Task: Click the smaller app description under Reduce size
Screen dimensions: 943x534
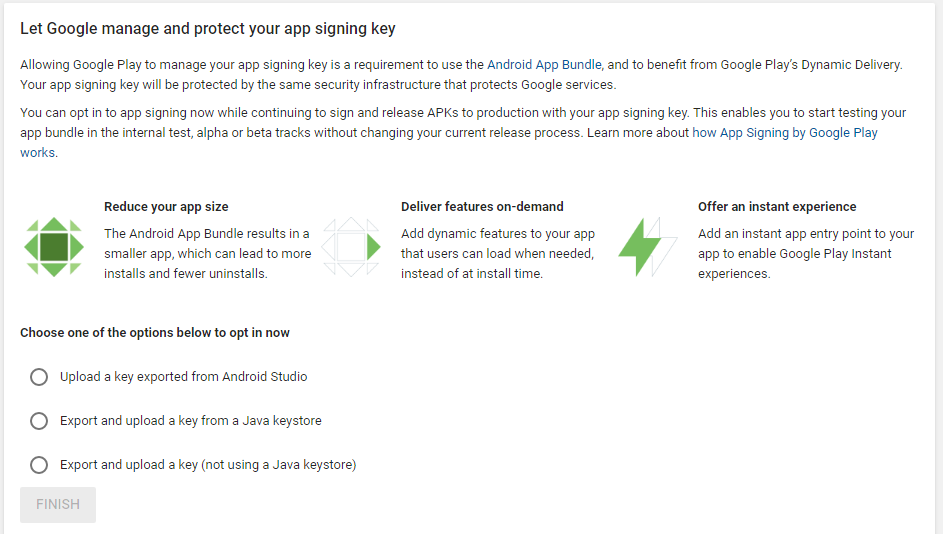Action: pos(207,254)
